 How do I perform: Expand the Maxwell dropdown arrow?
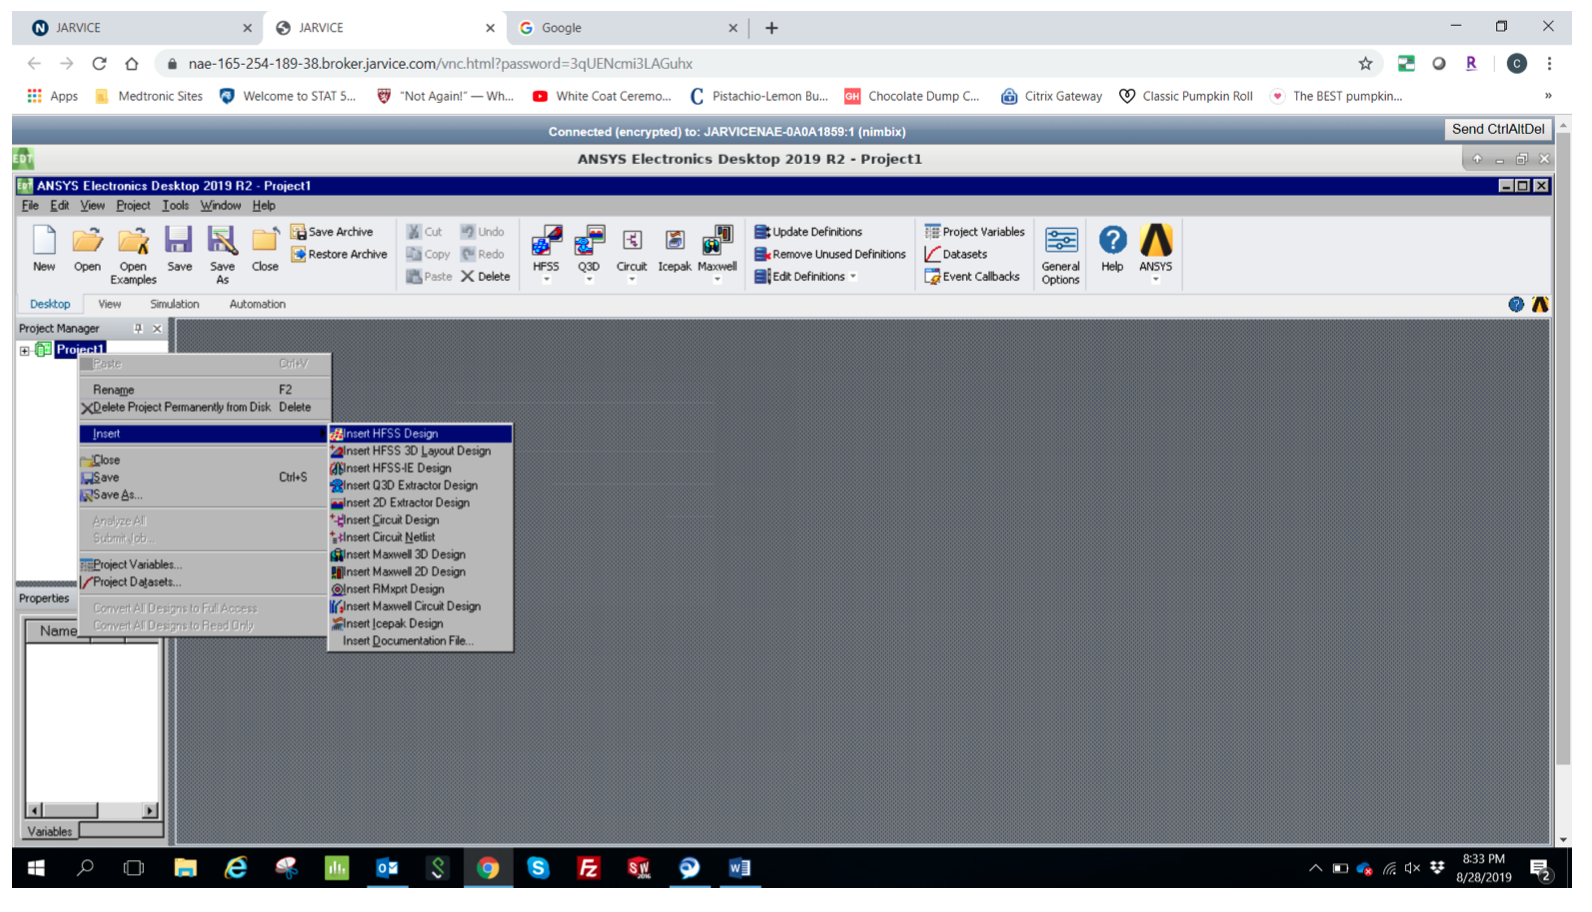[x=717, y=280]
